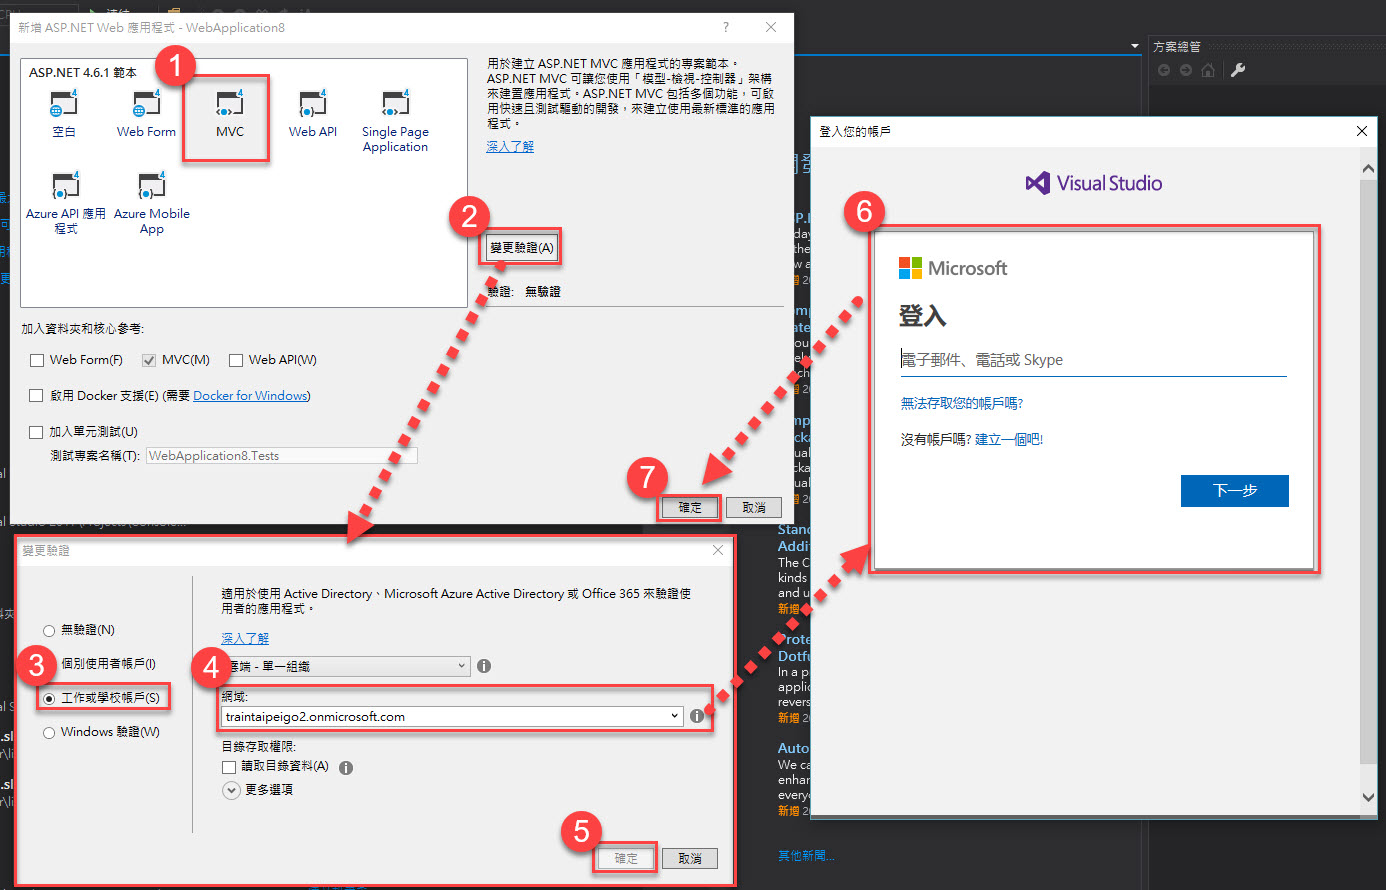The image size is (1386, 890).
Task: Click the 網域 domain text box
Action: point(445,716)
